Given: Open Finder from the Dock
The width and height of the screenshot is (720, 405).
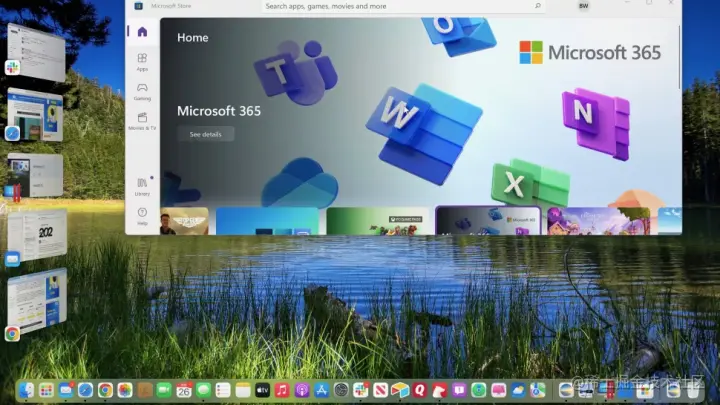Looking at the screenshot, I should (x=27, y=390).
